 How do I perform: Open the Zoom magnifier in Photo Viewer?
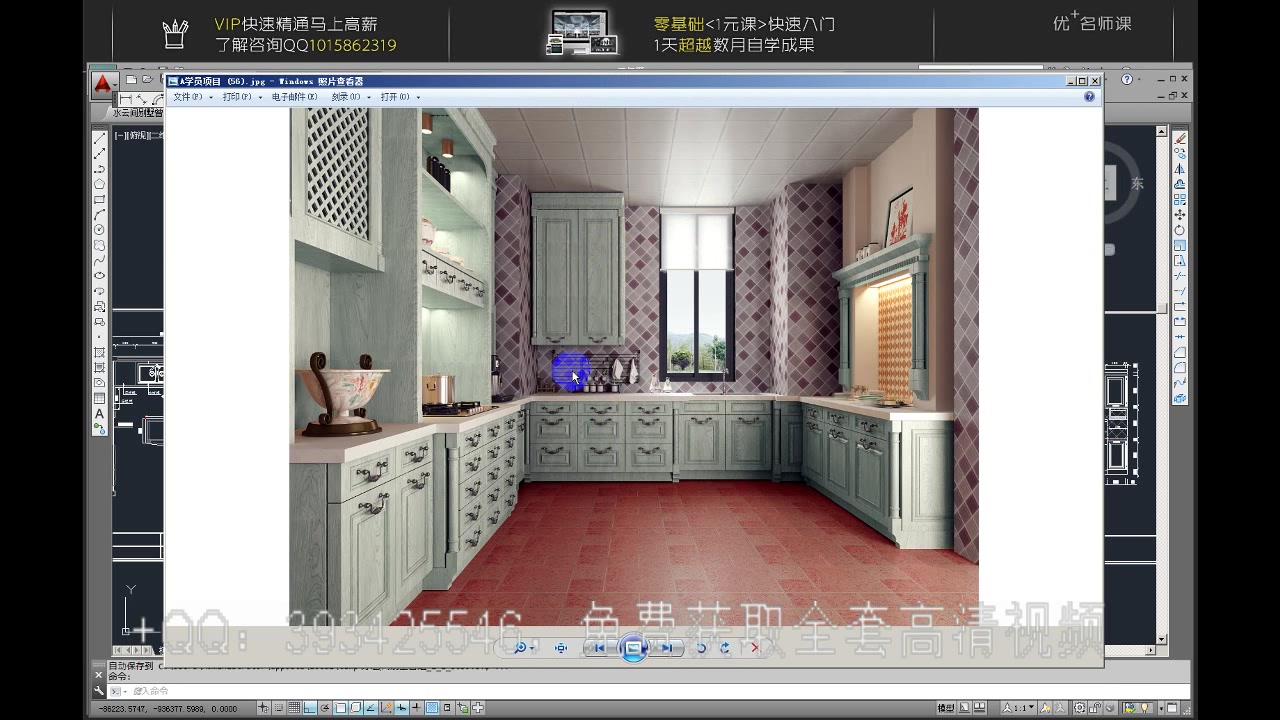click(x=521, y=647)
